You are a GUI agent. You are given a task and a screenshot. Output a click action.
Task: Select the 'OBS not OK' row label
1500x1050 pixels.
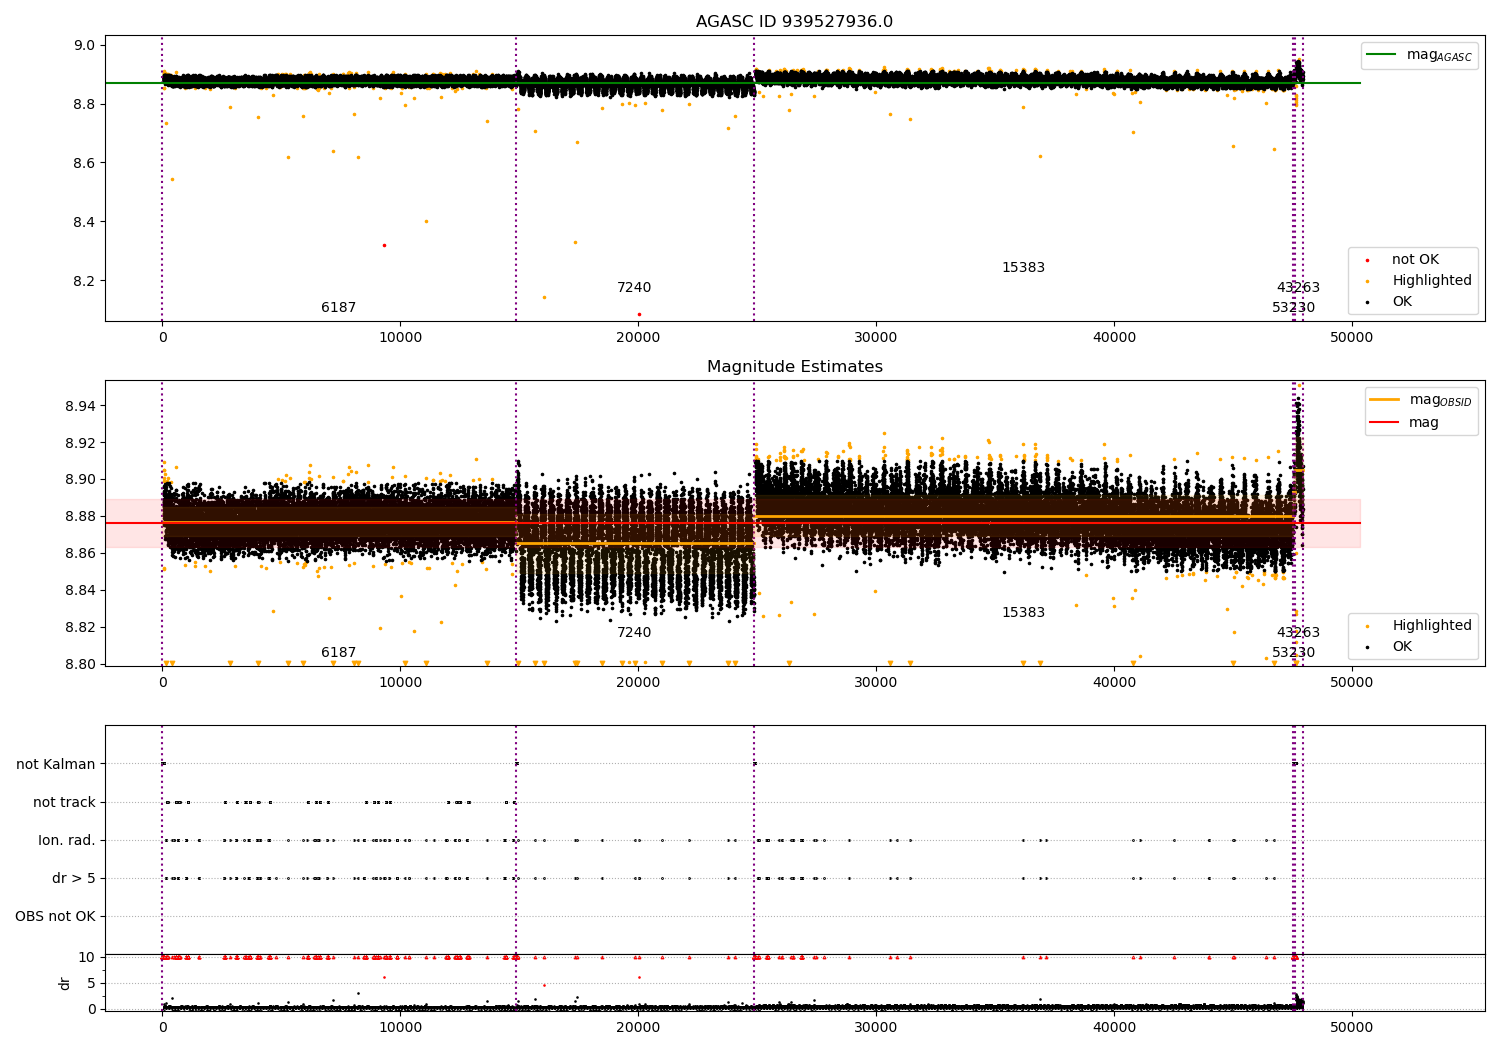[55, 916]
